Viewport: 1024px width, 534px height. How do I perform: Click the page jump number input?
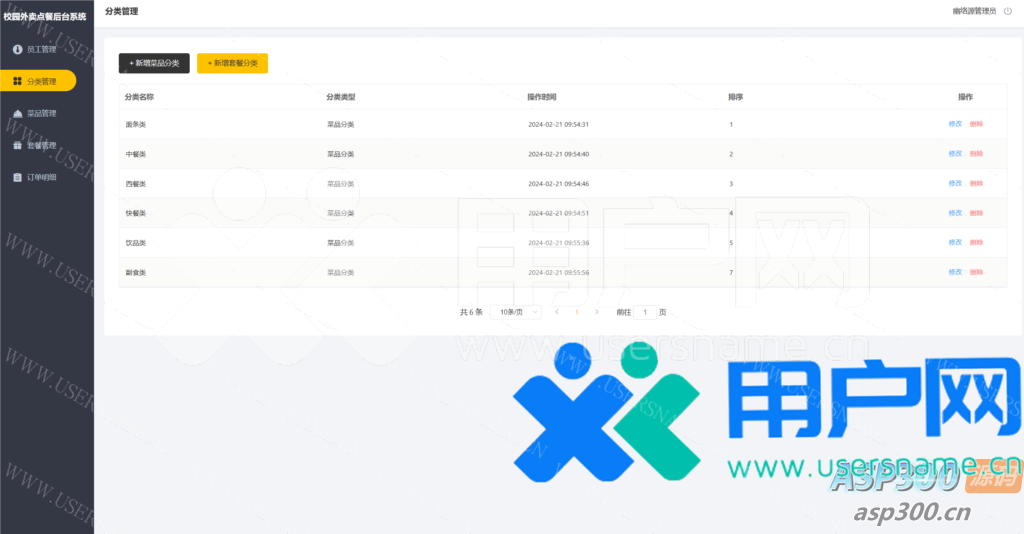click(x=645, y=312)
